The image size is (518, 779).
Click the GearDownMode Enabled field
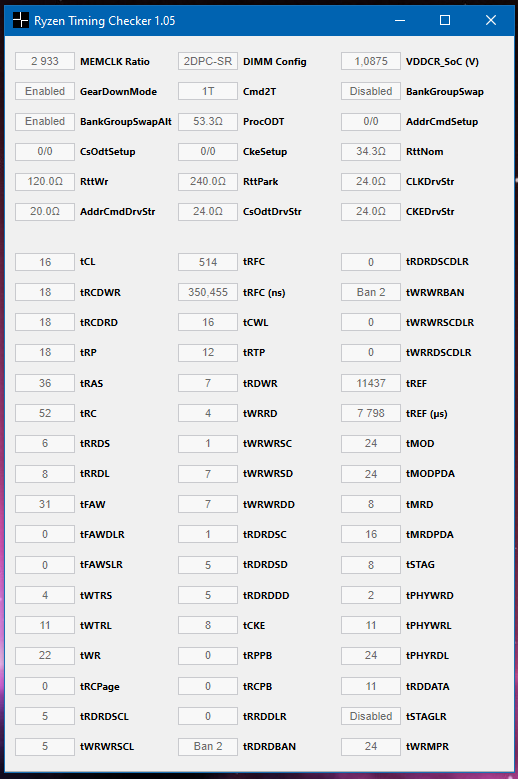tap(45, 91)
